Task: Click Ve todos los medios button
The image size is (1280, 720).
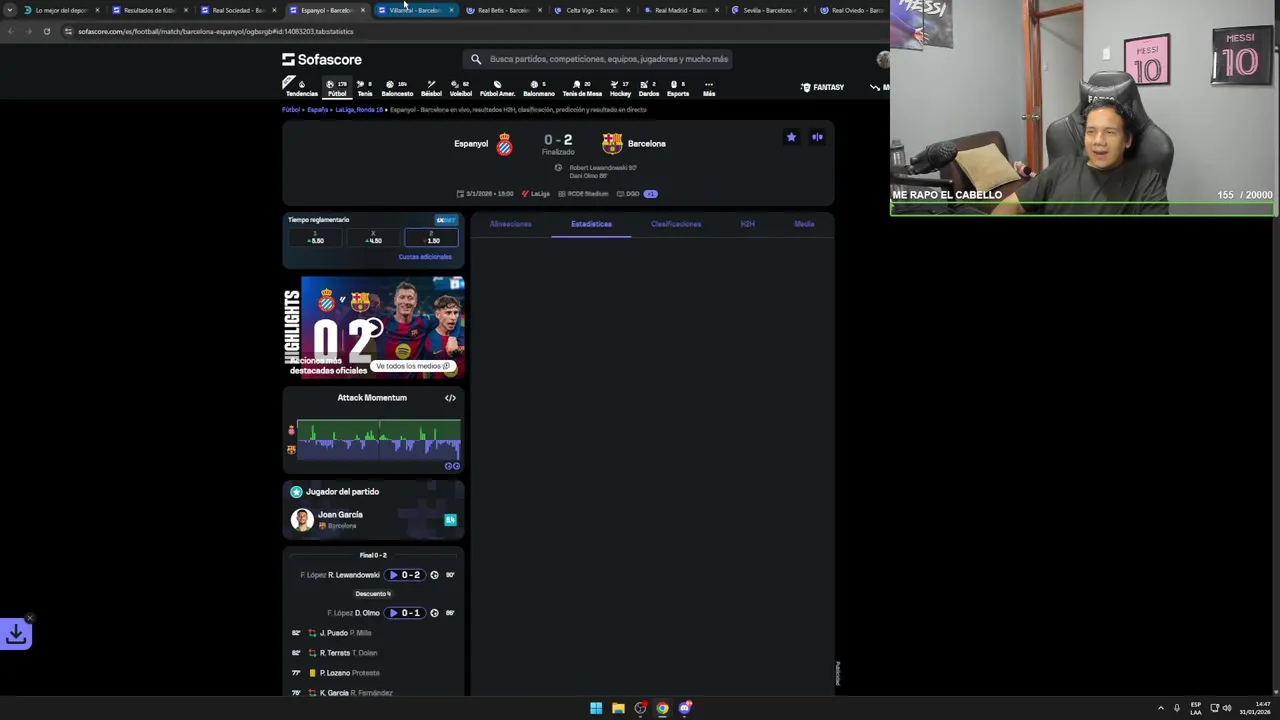Action: [412, 366]
